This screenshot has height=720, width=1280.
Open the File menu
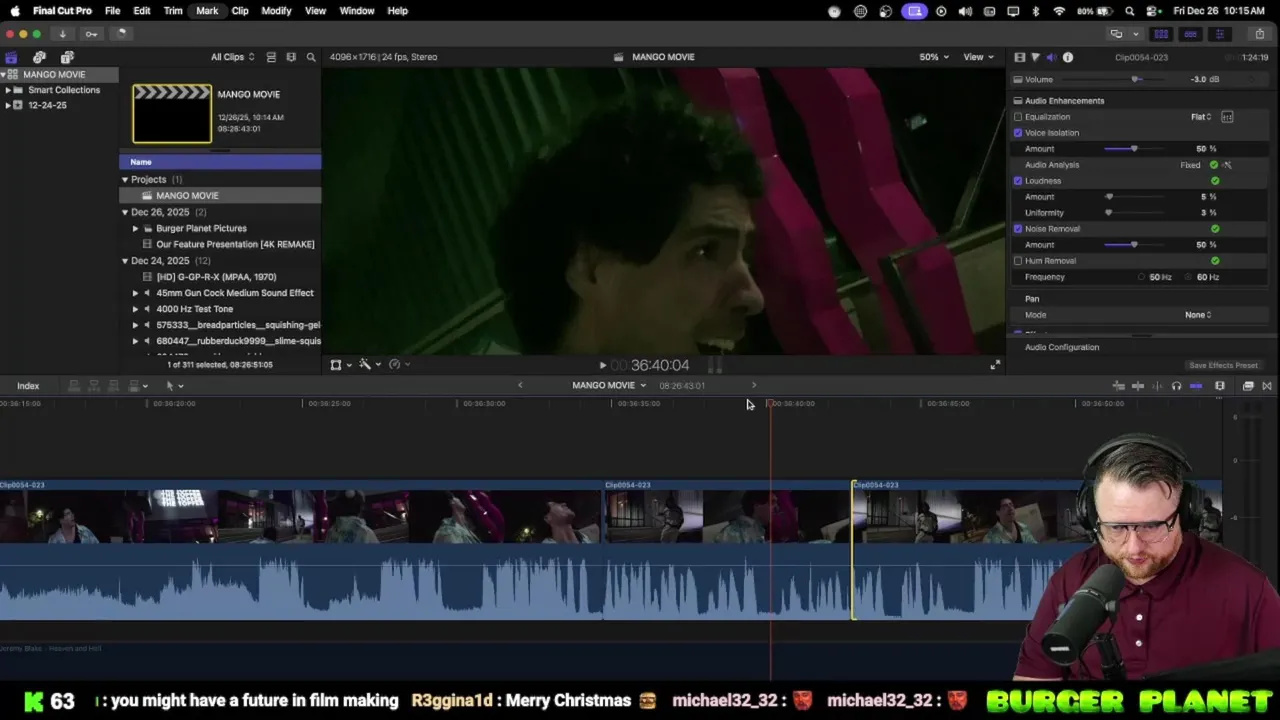coord(113,11)
